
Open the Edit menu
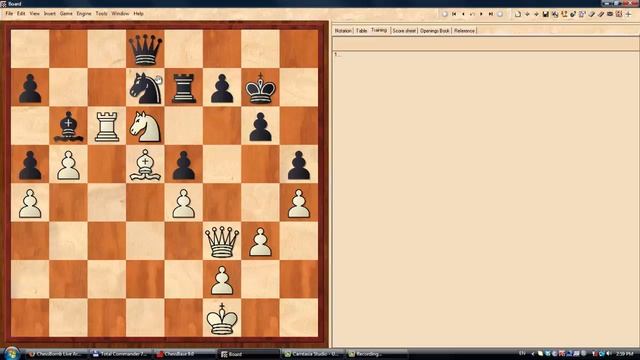pyautogui.click(x=21, y=13)
